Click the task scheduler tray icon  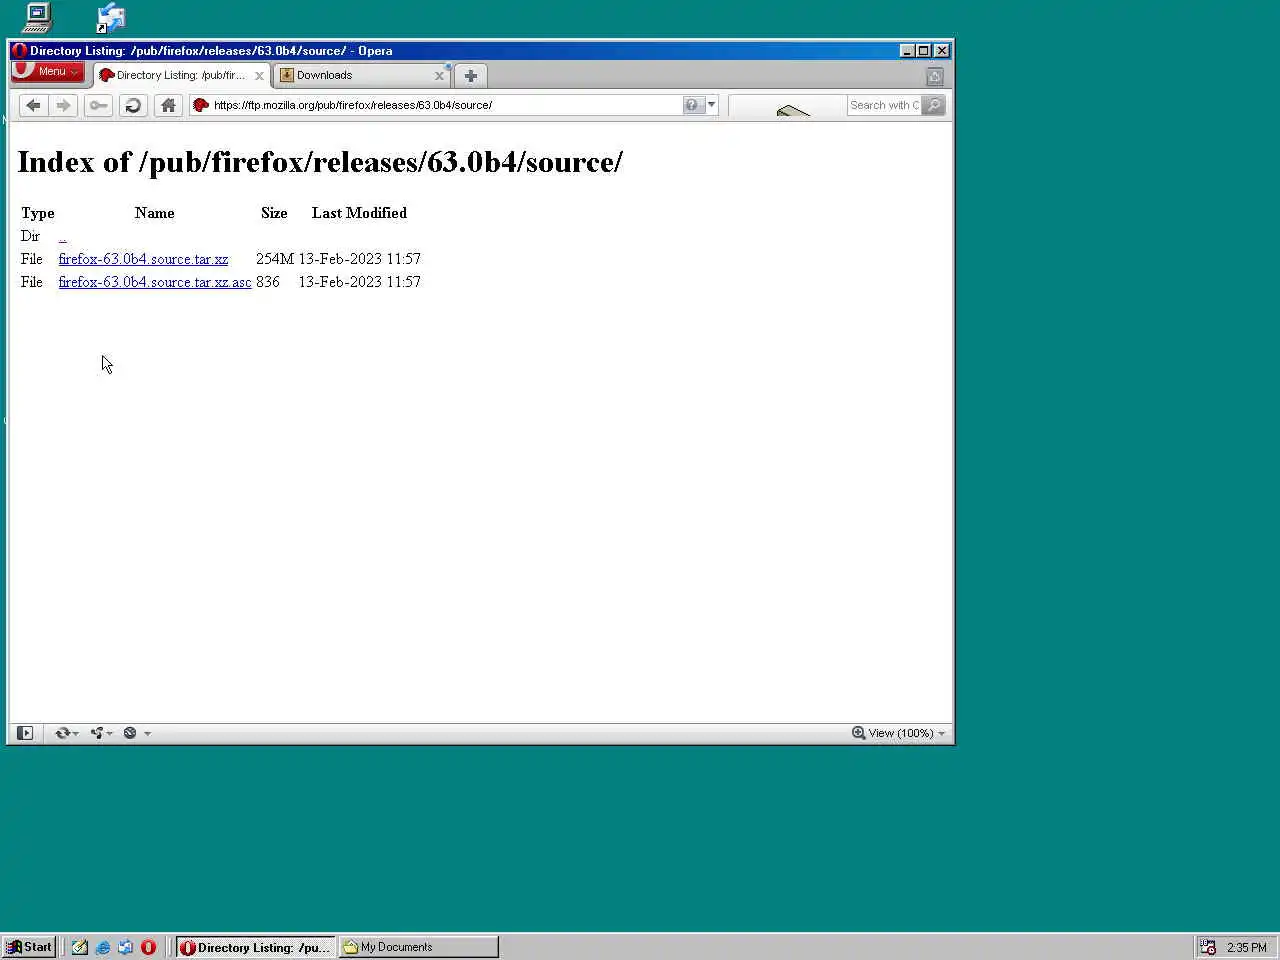[x=1208, y=947]
